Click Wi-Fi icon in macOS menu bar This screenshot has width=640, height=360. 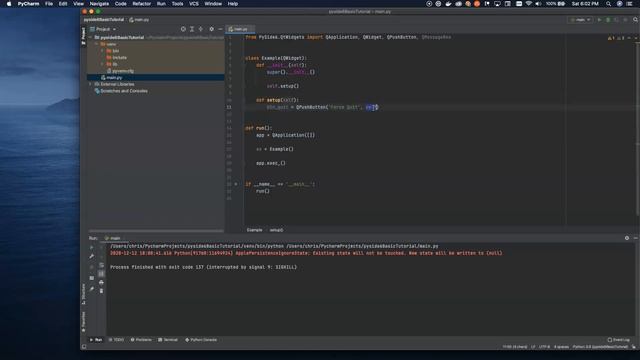pos(529,4)
